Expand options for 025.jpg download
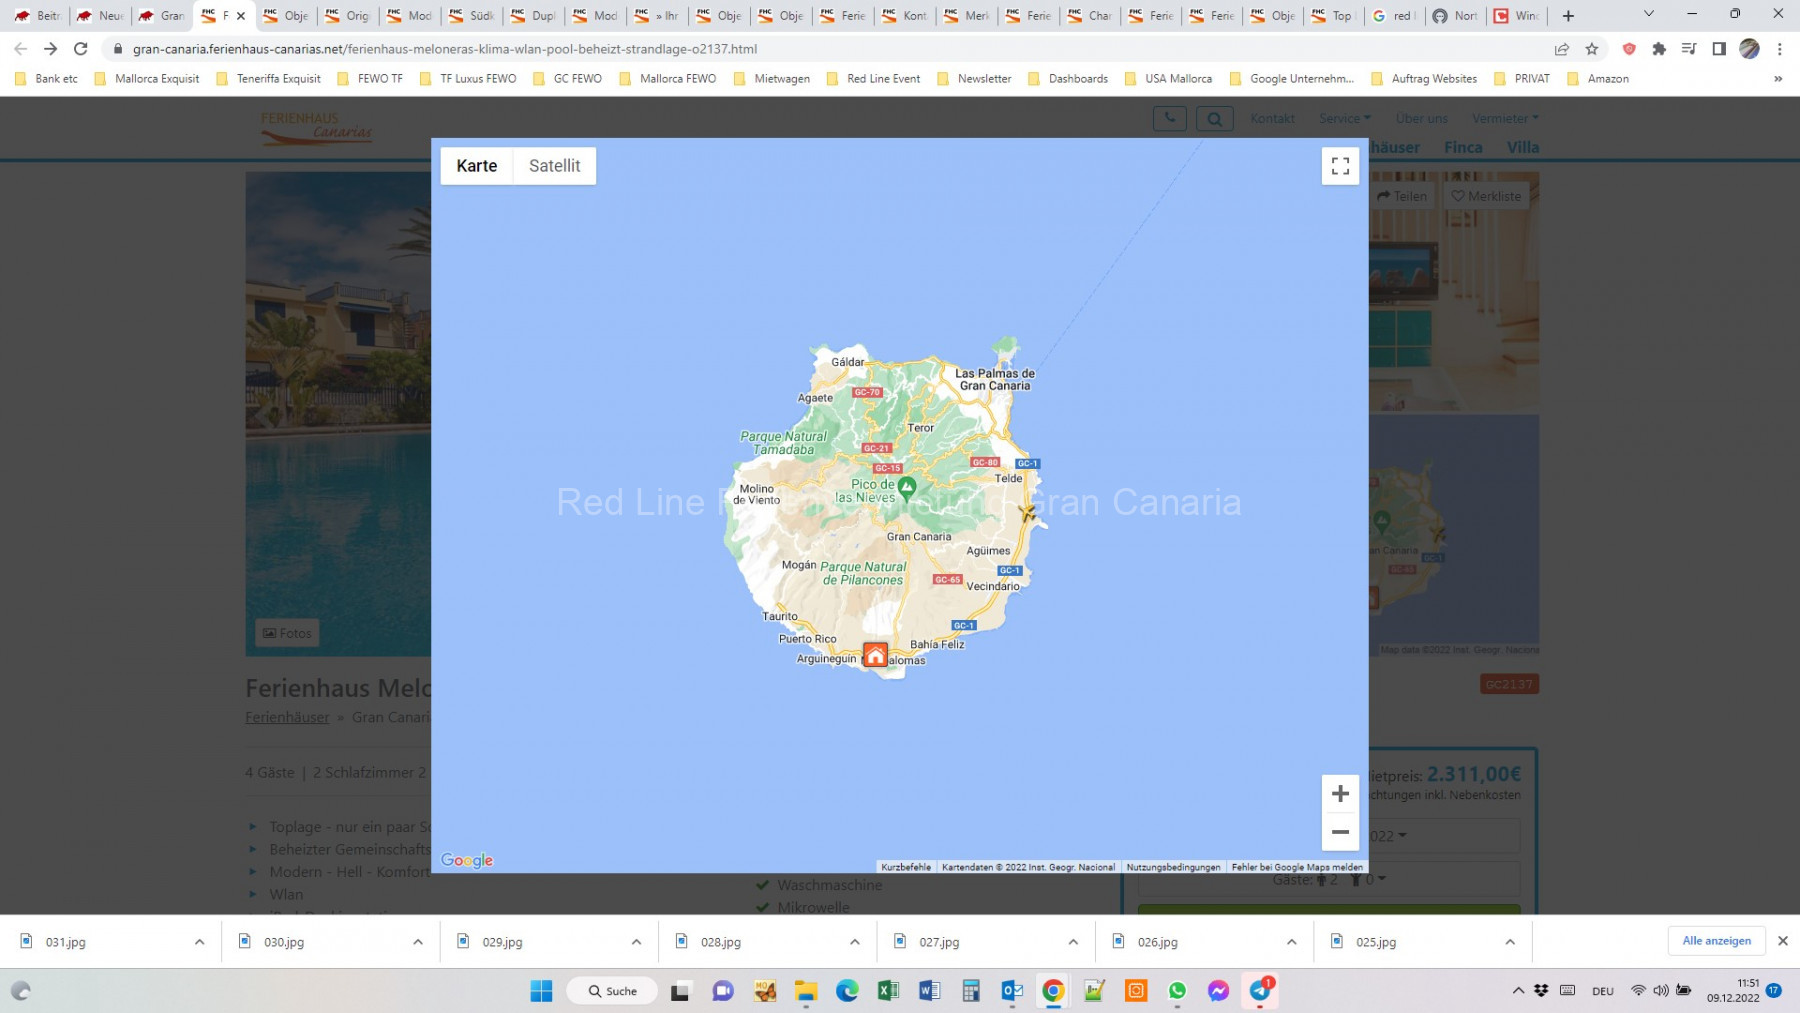This screenshot has width=1800, height=1013. pos(1510,942)
